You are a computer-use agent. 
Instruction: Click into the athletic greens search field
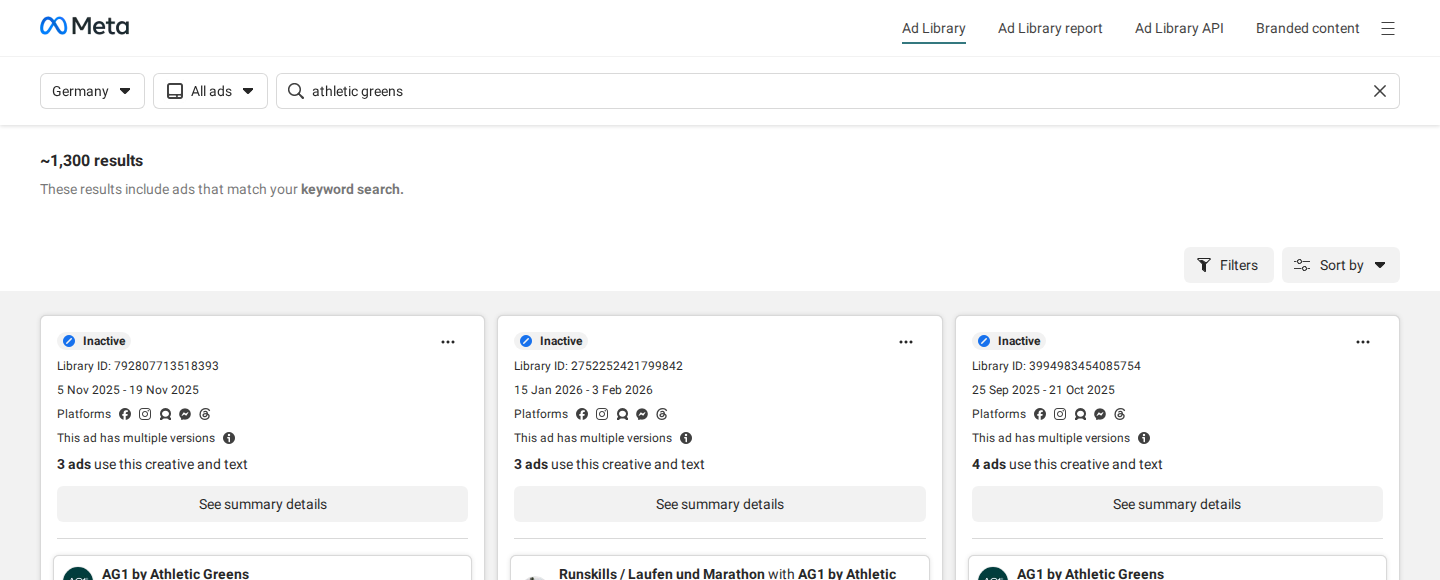[838, 91]
